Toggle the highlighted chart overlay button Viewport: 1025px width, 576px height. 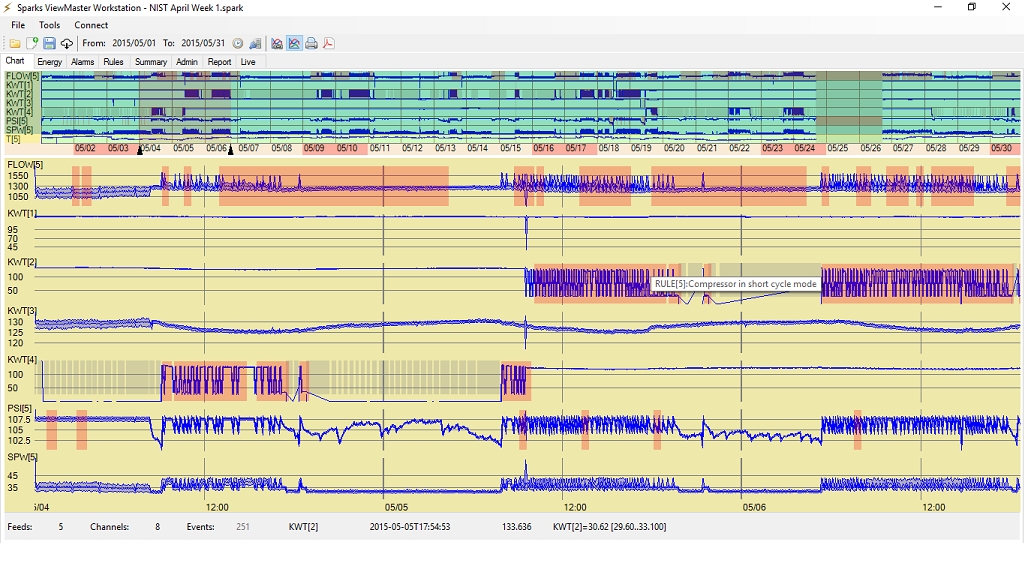(x=294, y=43)
